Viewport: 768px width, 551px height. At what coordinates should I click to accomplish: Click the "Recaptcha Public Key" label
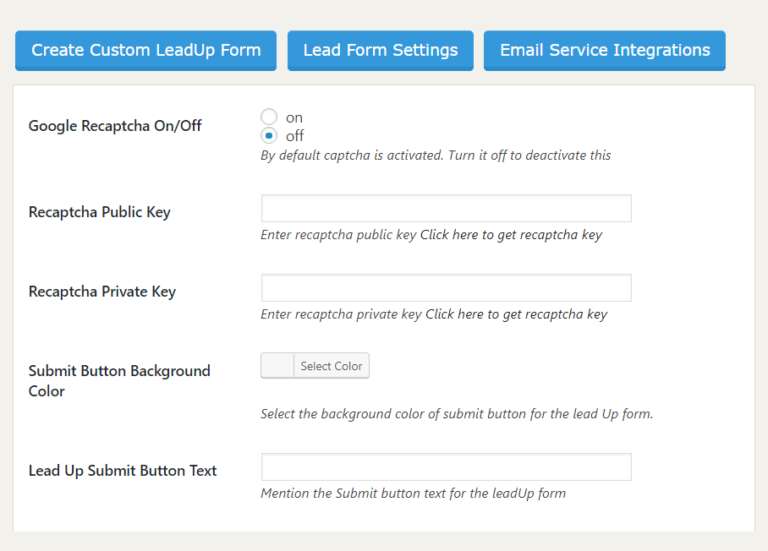coord(99,212)
